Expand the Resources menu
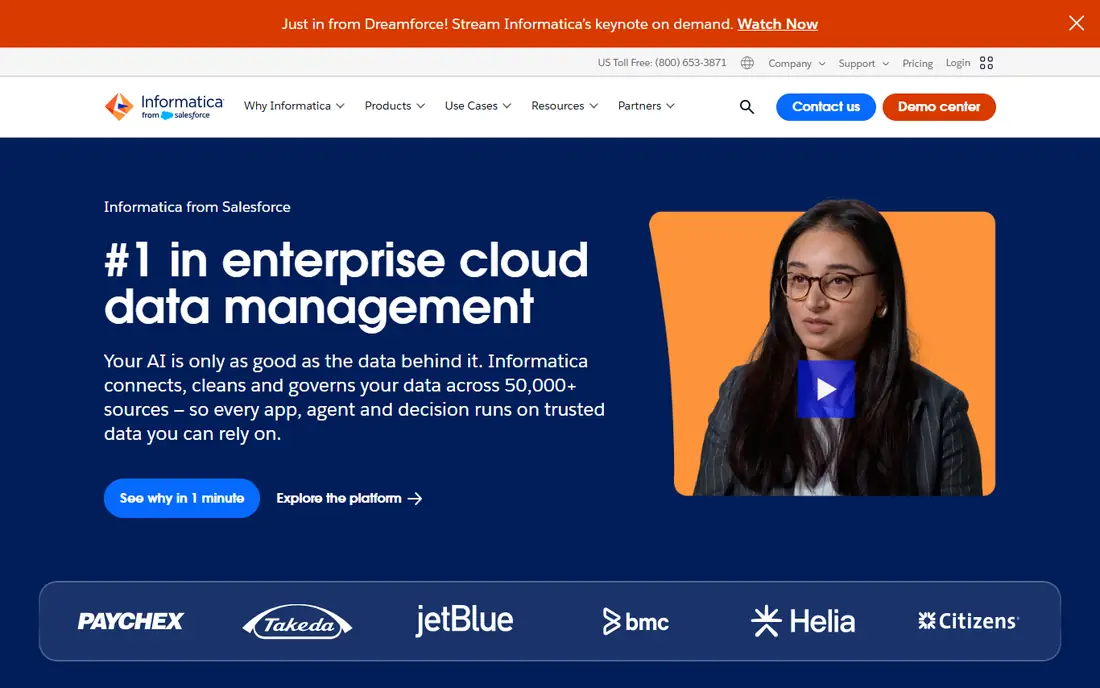The height and width of the screenshot is (688, 1100). point(564,106)
